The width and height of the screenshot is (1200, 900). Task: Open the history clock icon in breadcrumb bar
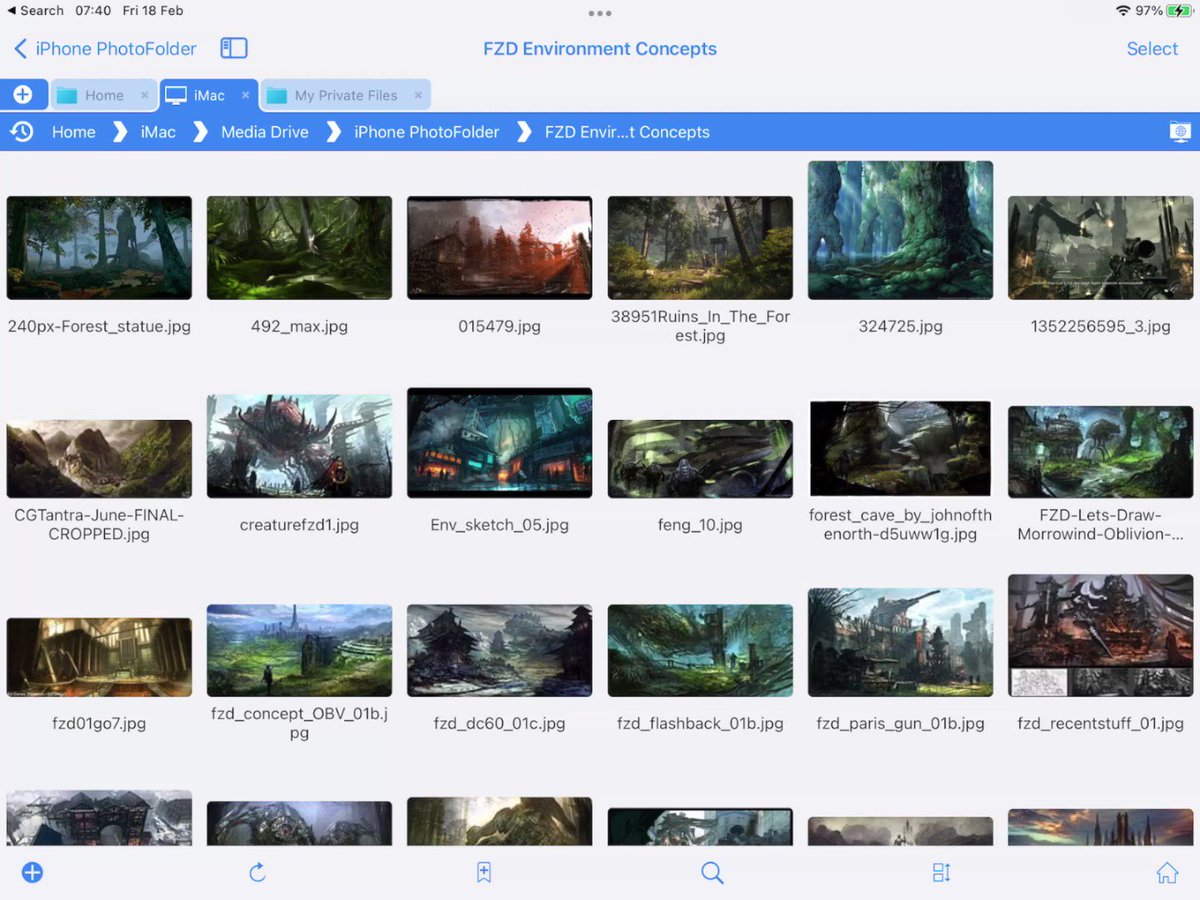[x=22, y=132]
